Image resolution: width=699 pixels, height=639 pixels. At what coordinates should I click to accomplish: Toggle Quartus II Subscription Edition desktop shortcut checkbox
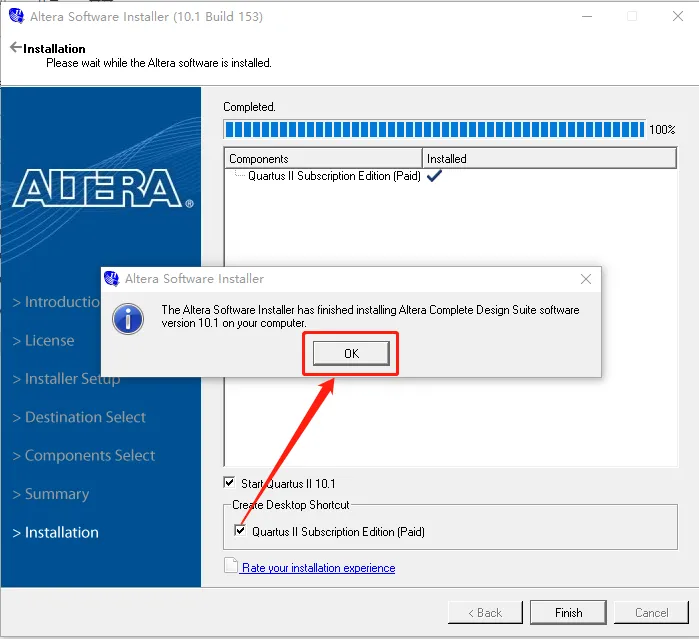(240, 531)
